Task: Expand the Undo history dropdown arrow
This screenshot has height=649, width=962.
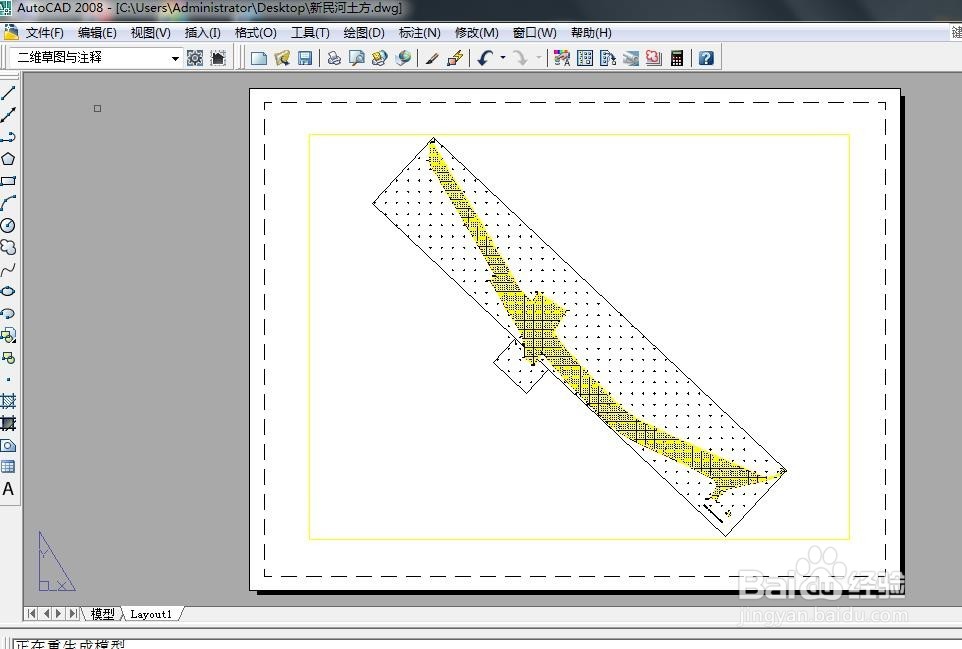Action: pos(503,58)
